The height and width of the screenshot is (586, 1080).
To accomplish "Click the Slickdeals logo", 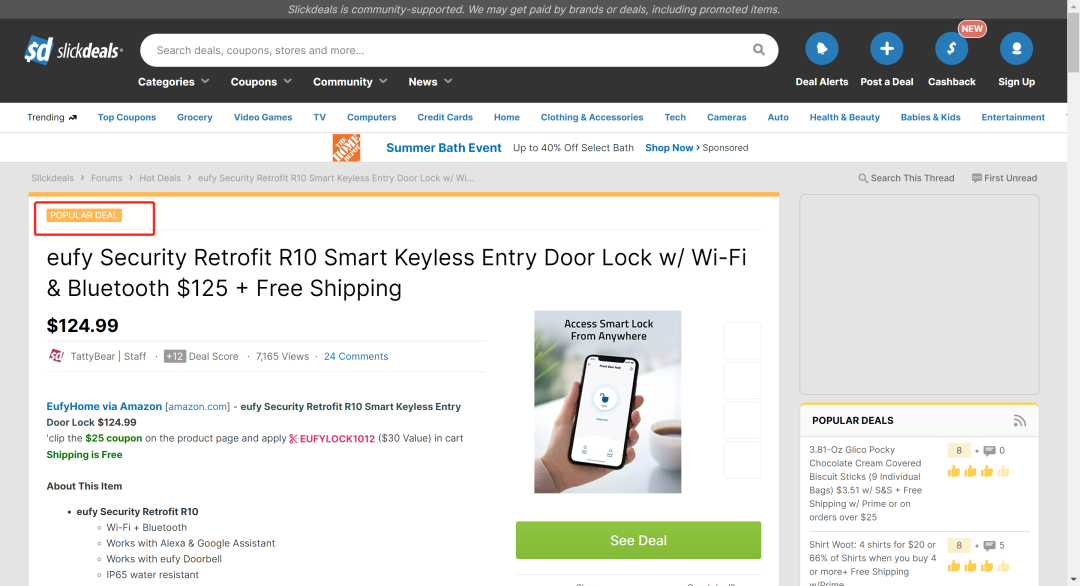I will pyautogui.click(x=73, y=50).
